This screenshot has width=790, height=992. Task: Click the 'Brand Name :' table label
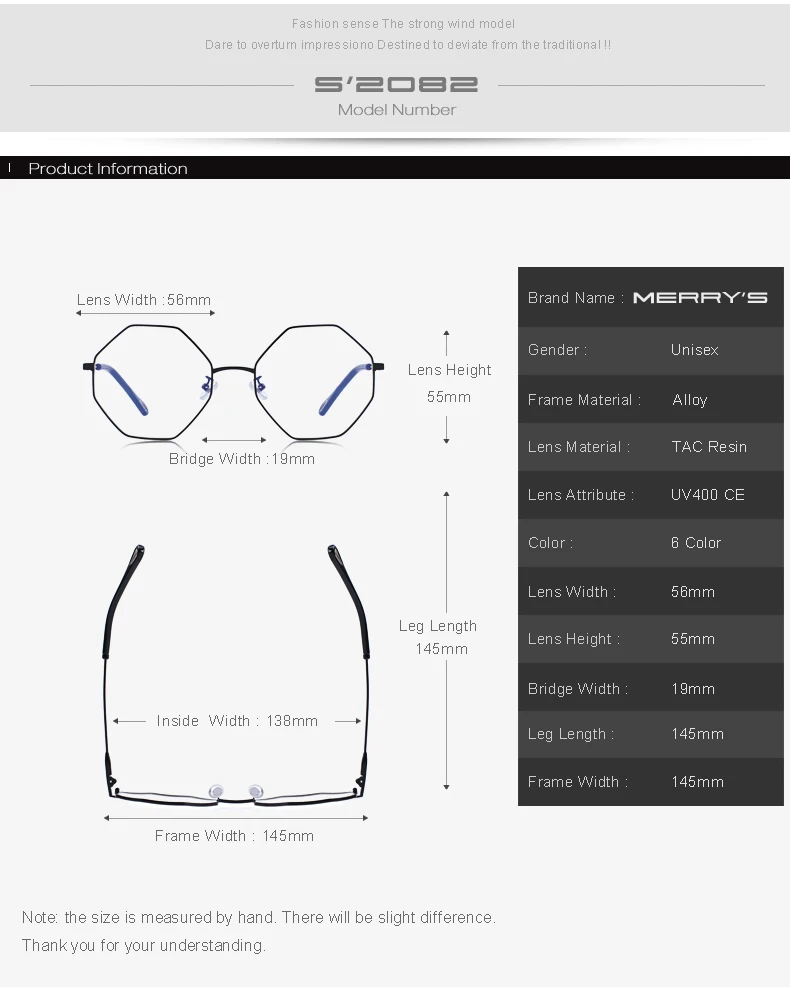pyautogui.click(x=576, y=298)
